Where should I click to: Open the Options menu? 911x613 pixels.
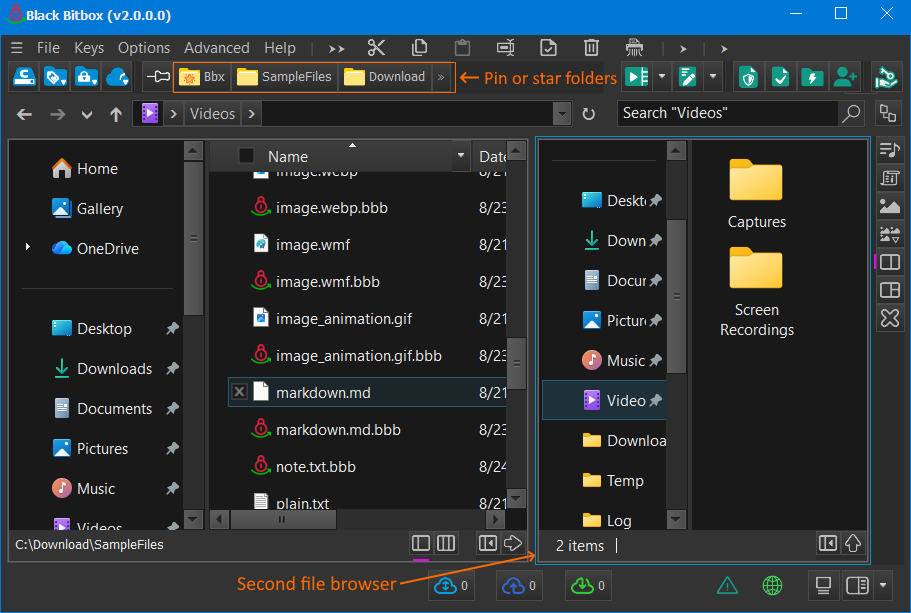pyautogui.click(x=144, y=48)
